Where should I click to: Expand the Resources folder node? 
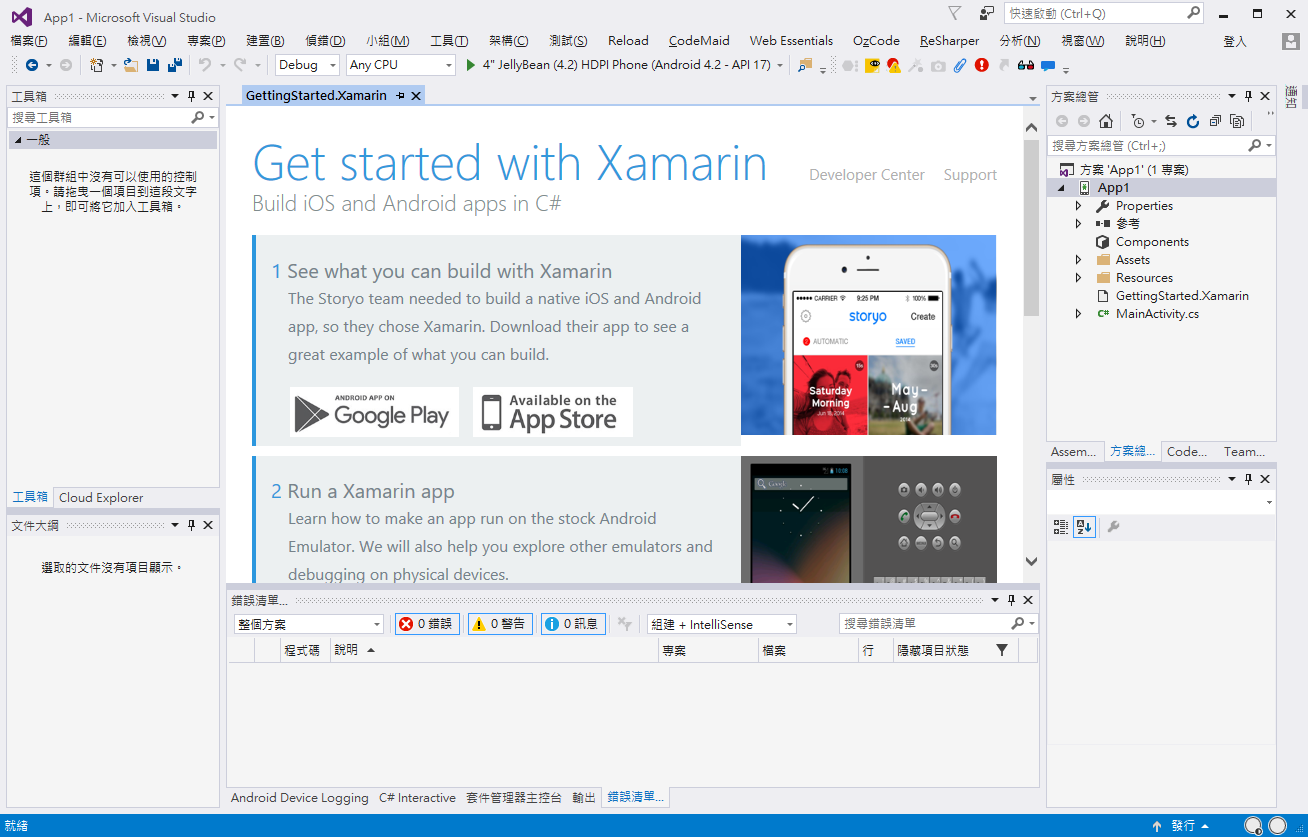click(1078, 278)
